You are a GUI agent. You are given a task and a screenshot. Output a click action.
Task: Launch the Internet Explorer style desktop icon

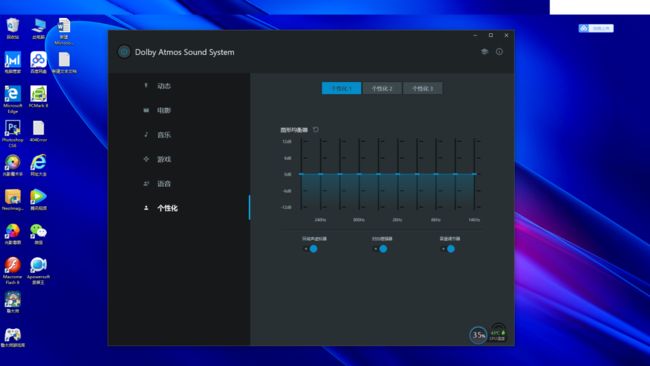click(x=39, y=165)
